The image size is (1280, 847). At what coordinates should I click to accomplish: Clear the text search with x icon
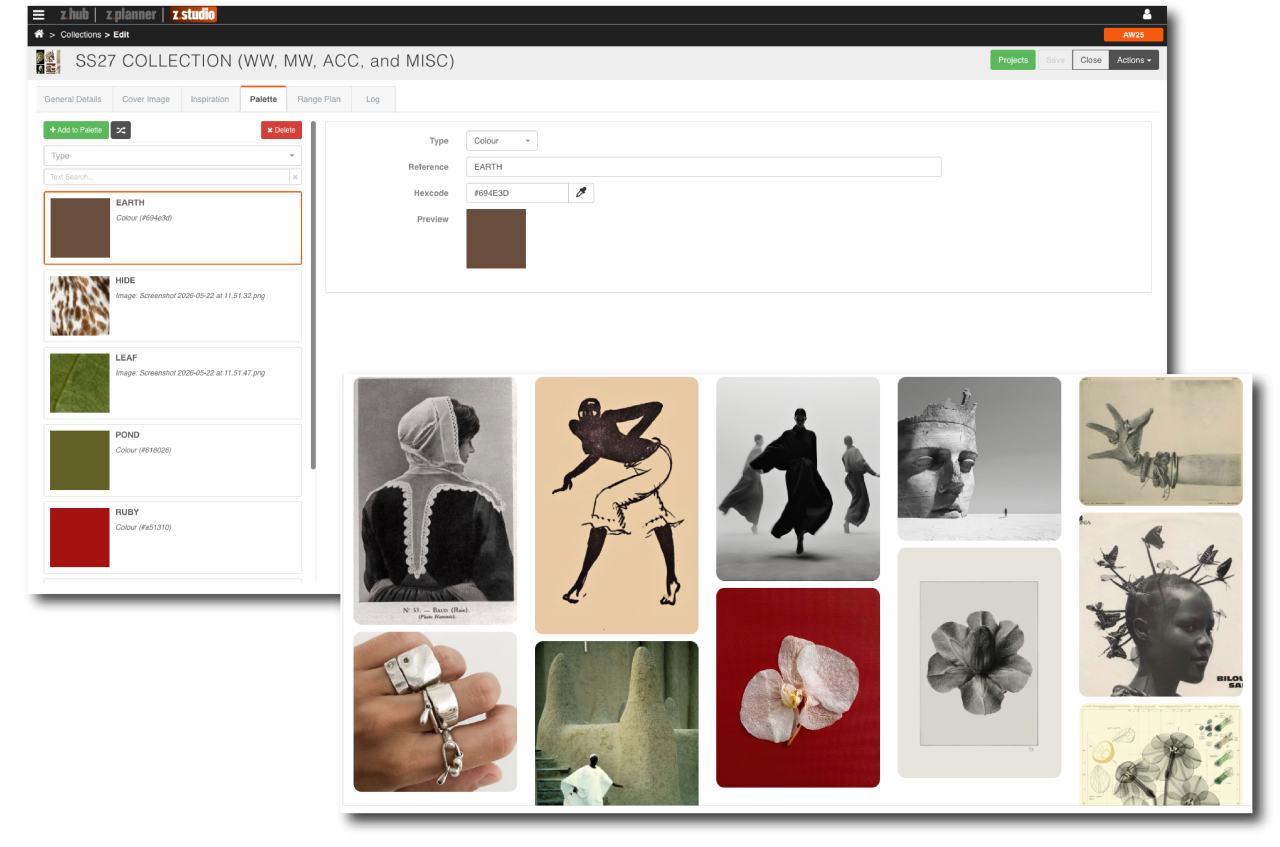click(x=295, y=177)
